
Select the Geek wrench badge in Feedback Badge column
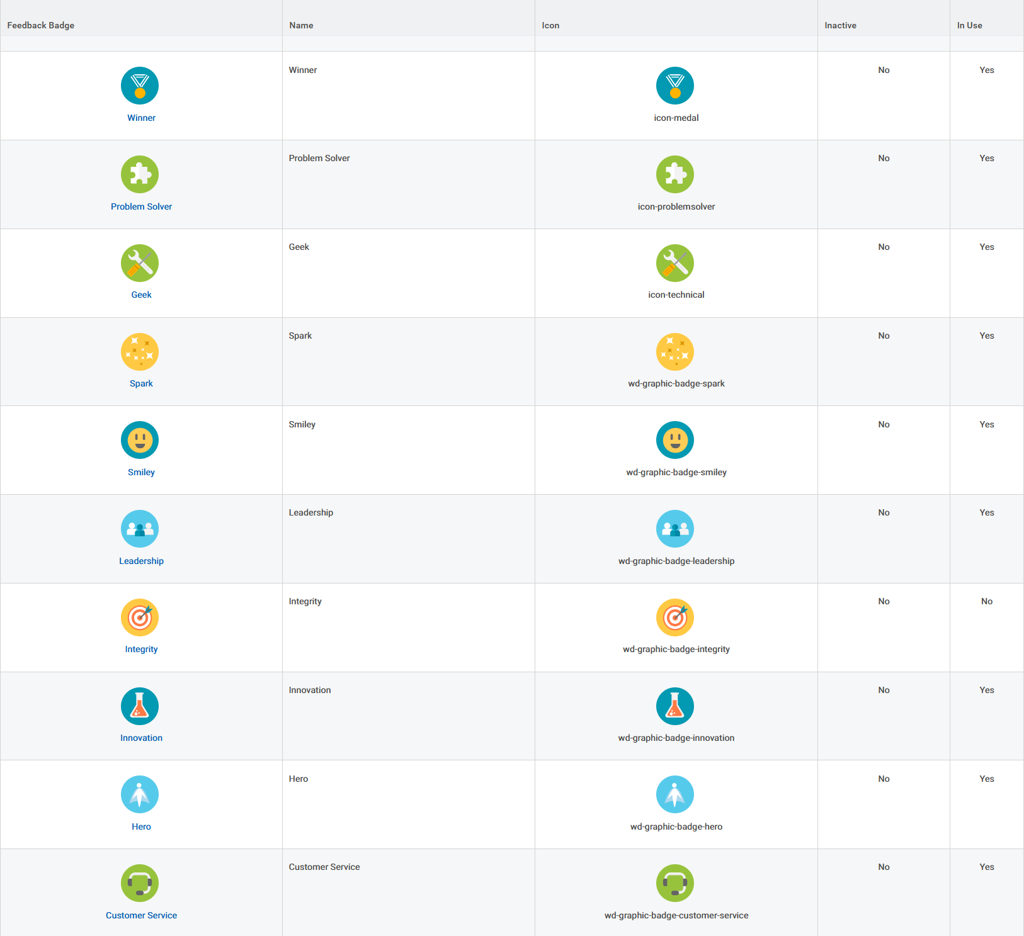click(x=140, y=263)
